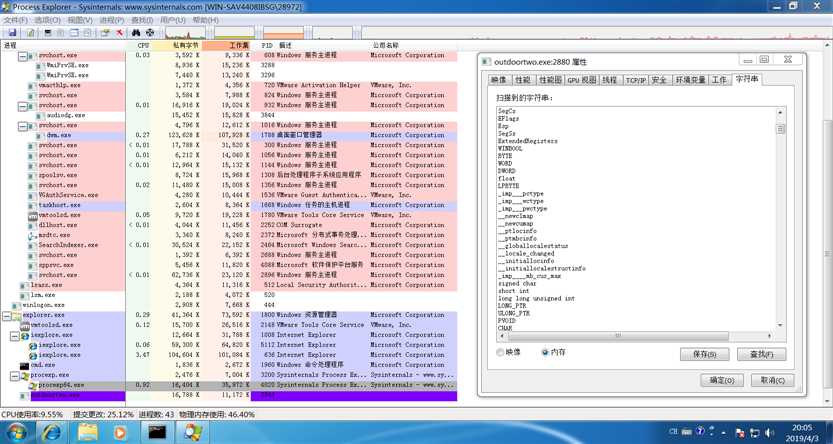Open Internet Explorer from the taskbar
Screen dimensions: 833x444
(x=53, y=432)
